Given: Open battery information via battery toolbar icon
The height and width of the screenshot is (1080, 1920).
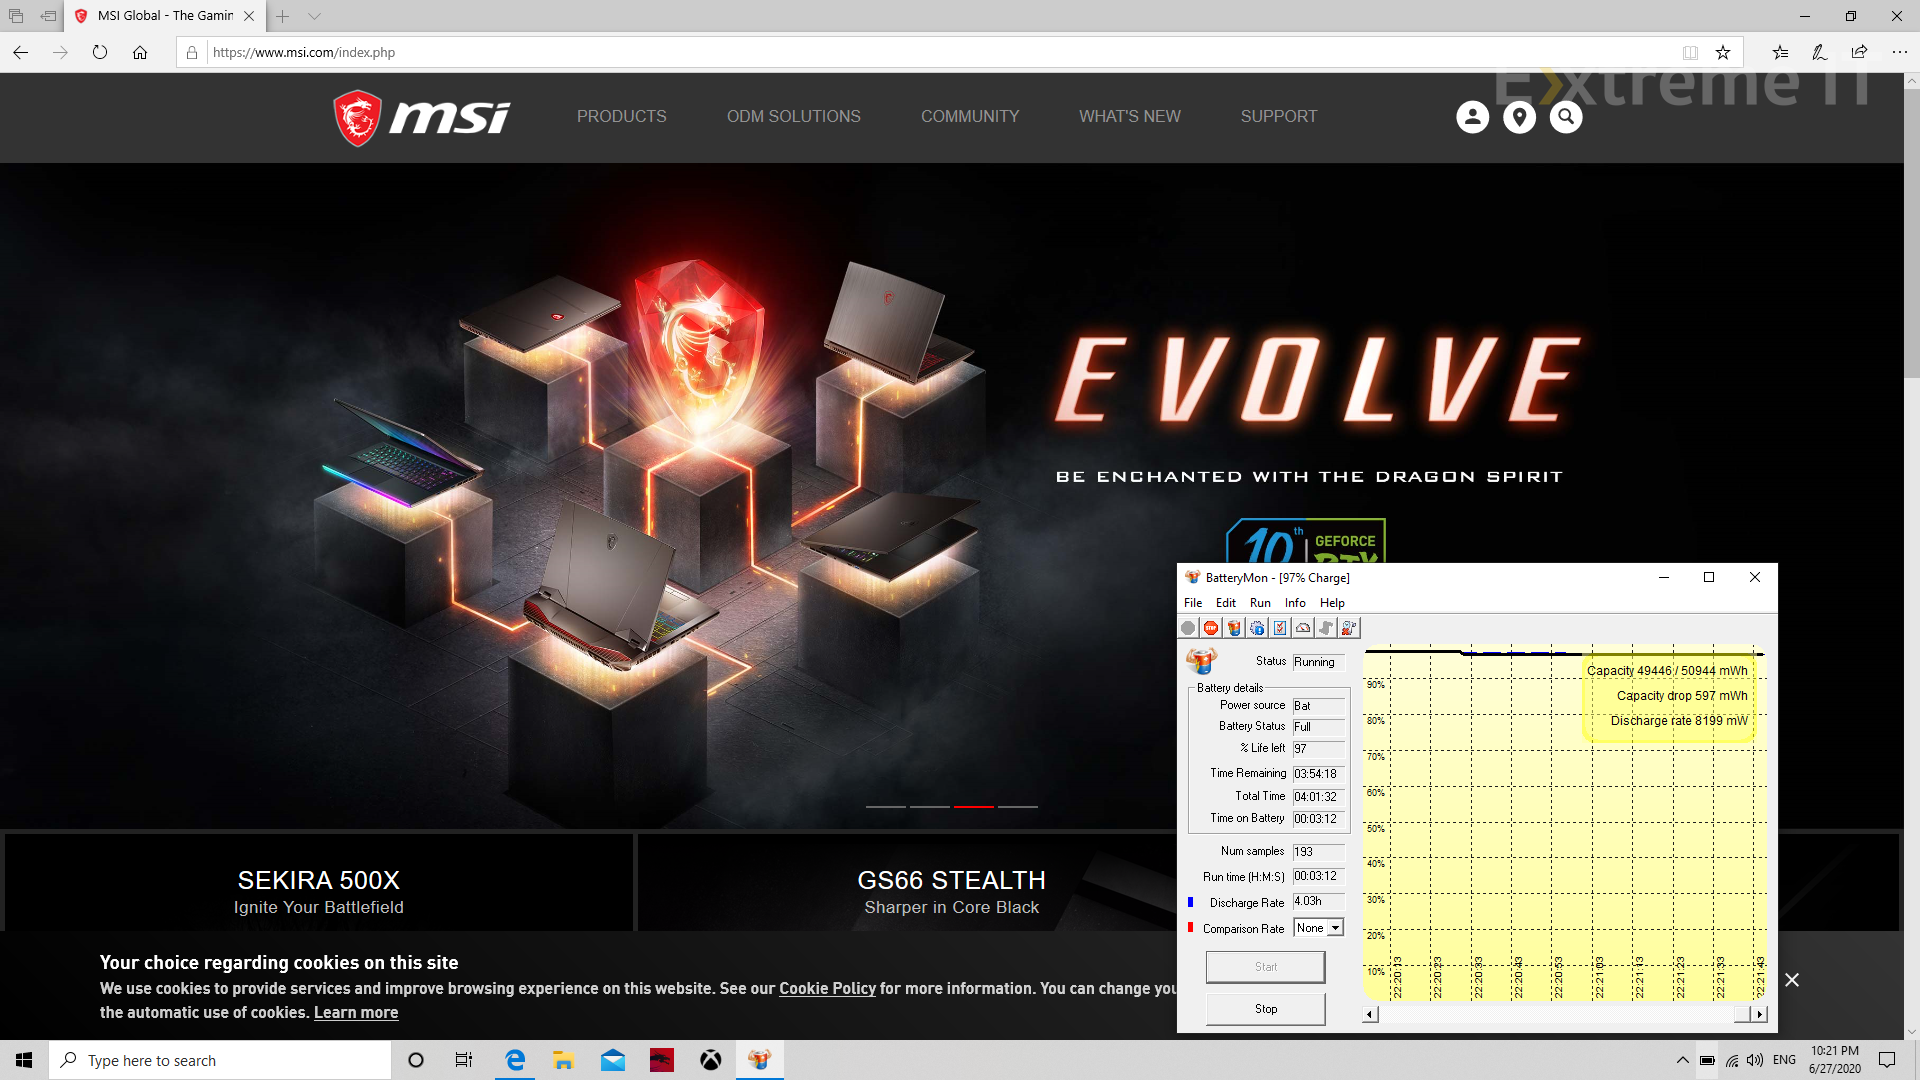Looking at the screenshot, I should point(1234,628).
